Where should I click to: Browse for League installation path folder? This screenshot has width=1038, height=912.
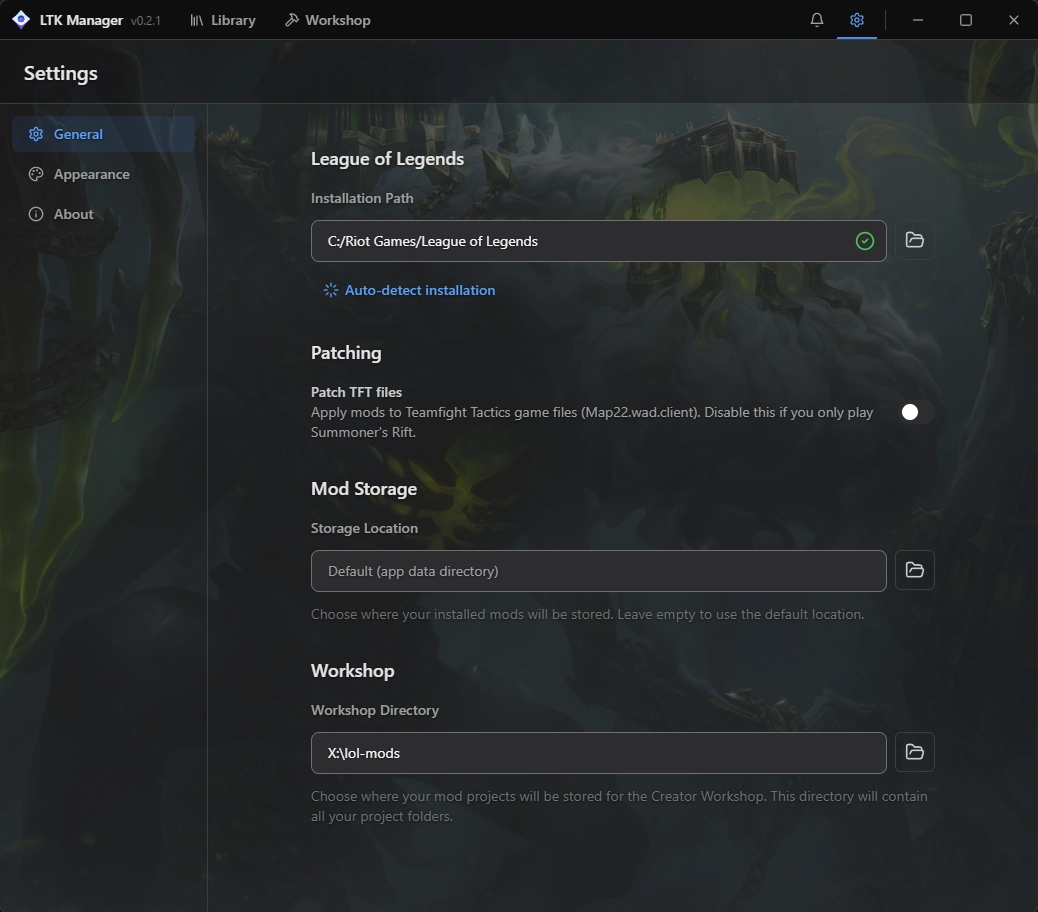coord(914,240)
